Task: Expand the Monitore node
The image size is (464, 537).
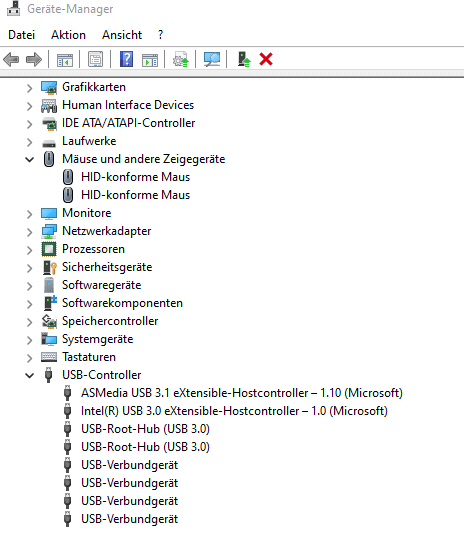Action: (x=29, y=214)
